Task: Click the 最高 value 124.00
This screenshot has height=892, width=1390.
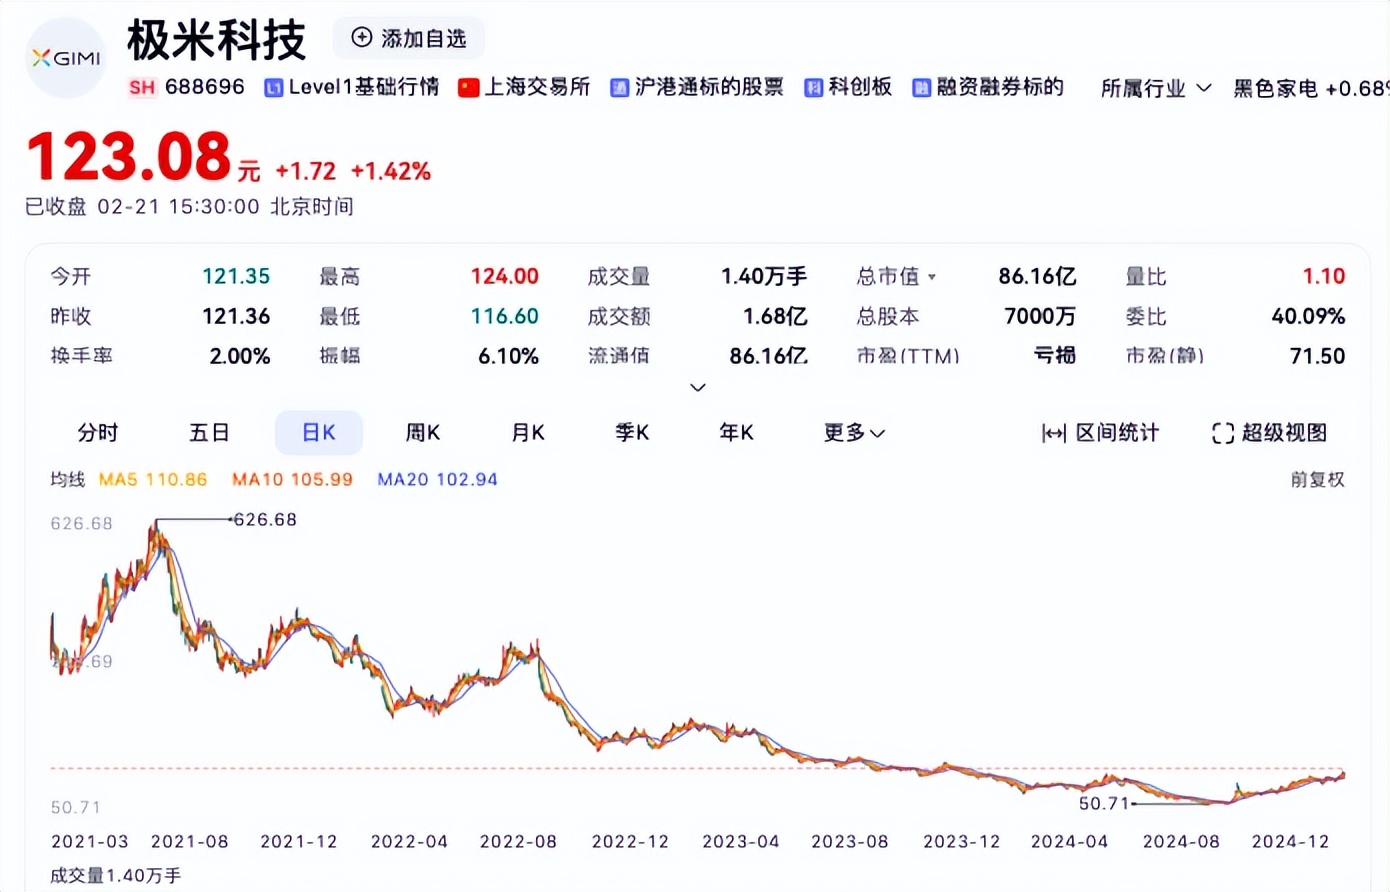Action: [x=505, y=277]
